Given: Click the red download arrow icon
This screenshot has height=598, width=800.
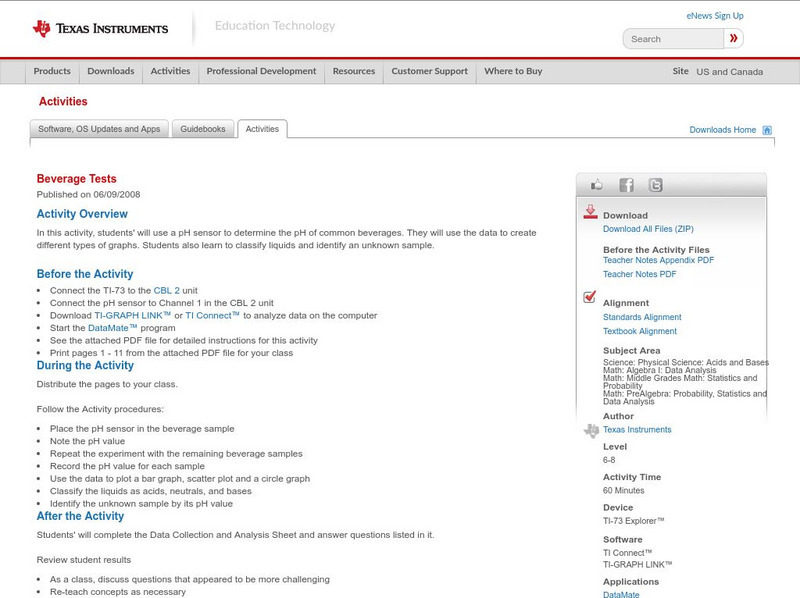Looking at the screenshot, I should (590, 212).
